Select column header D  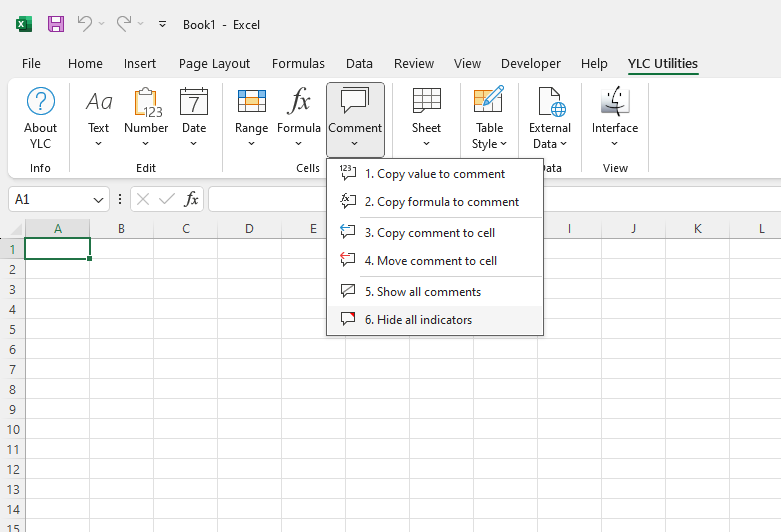(249, 229)
